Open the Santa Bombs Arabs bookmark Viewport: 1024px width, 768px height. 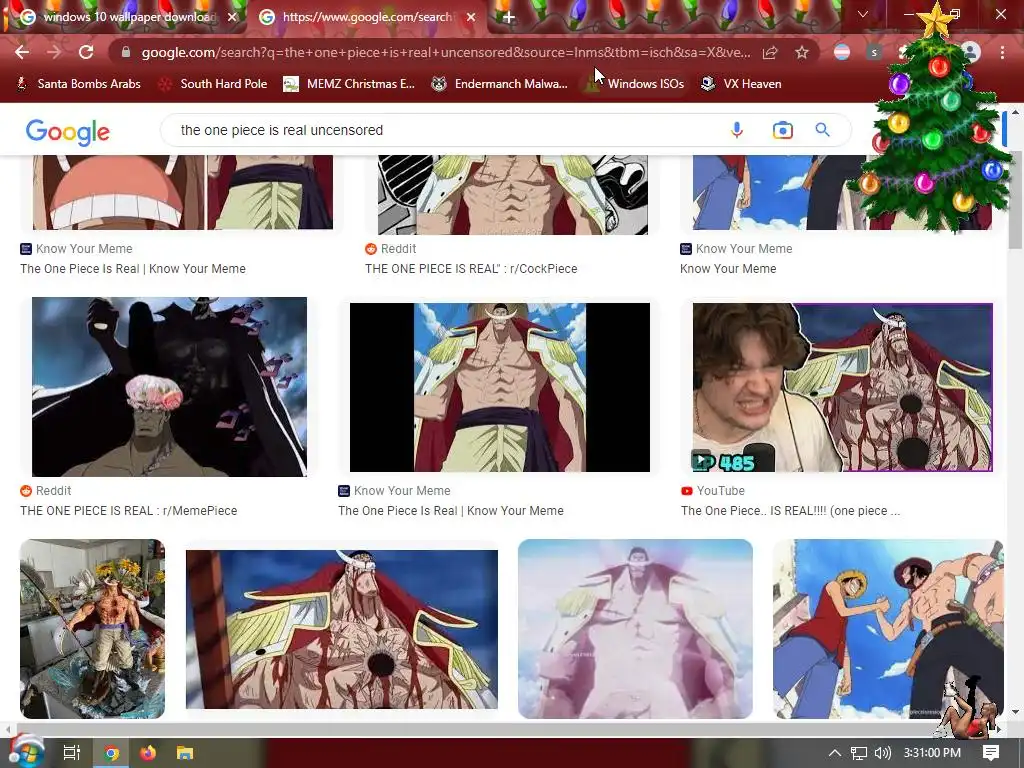pos(78,84)
